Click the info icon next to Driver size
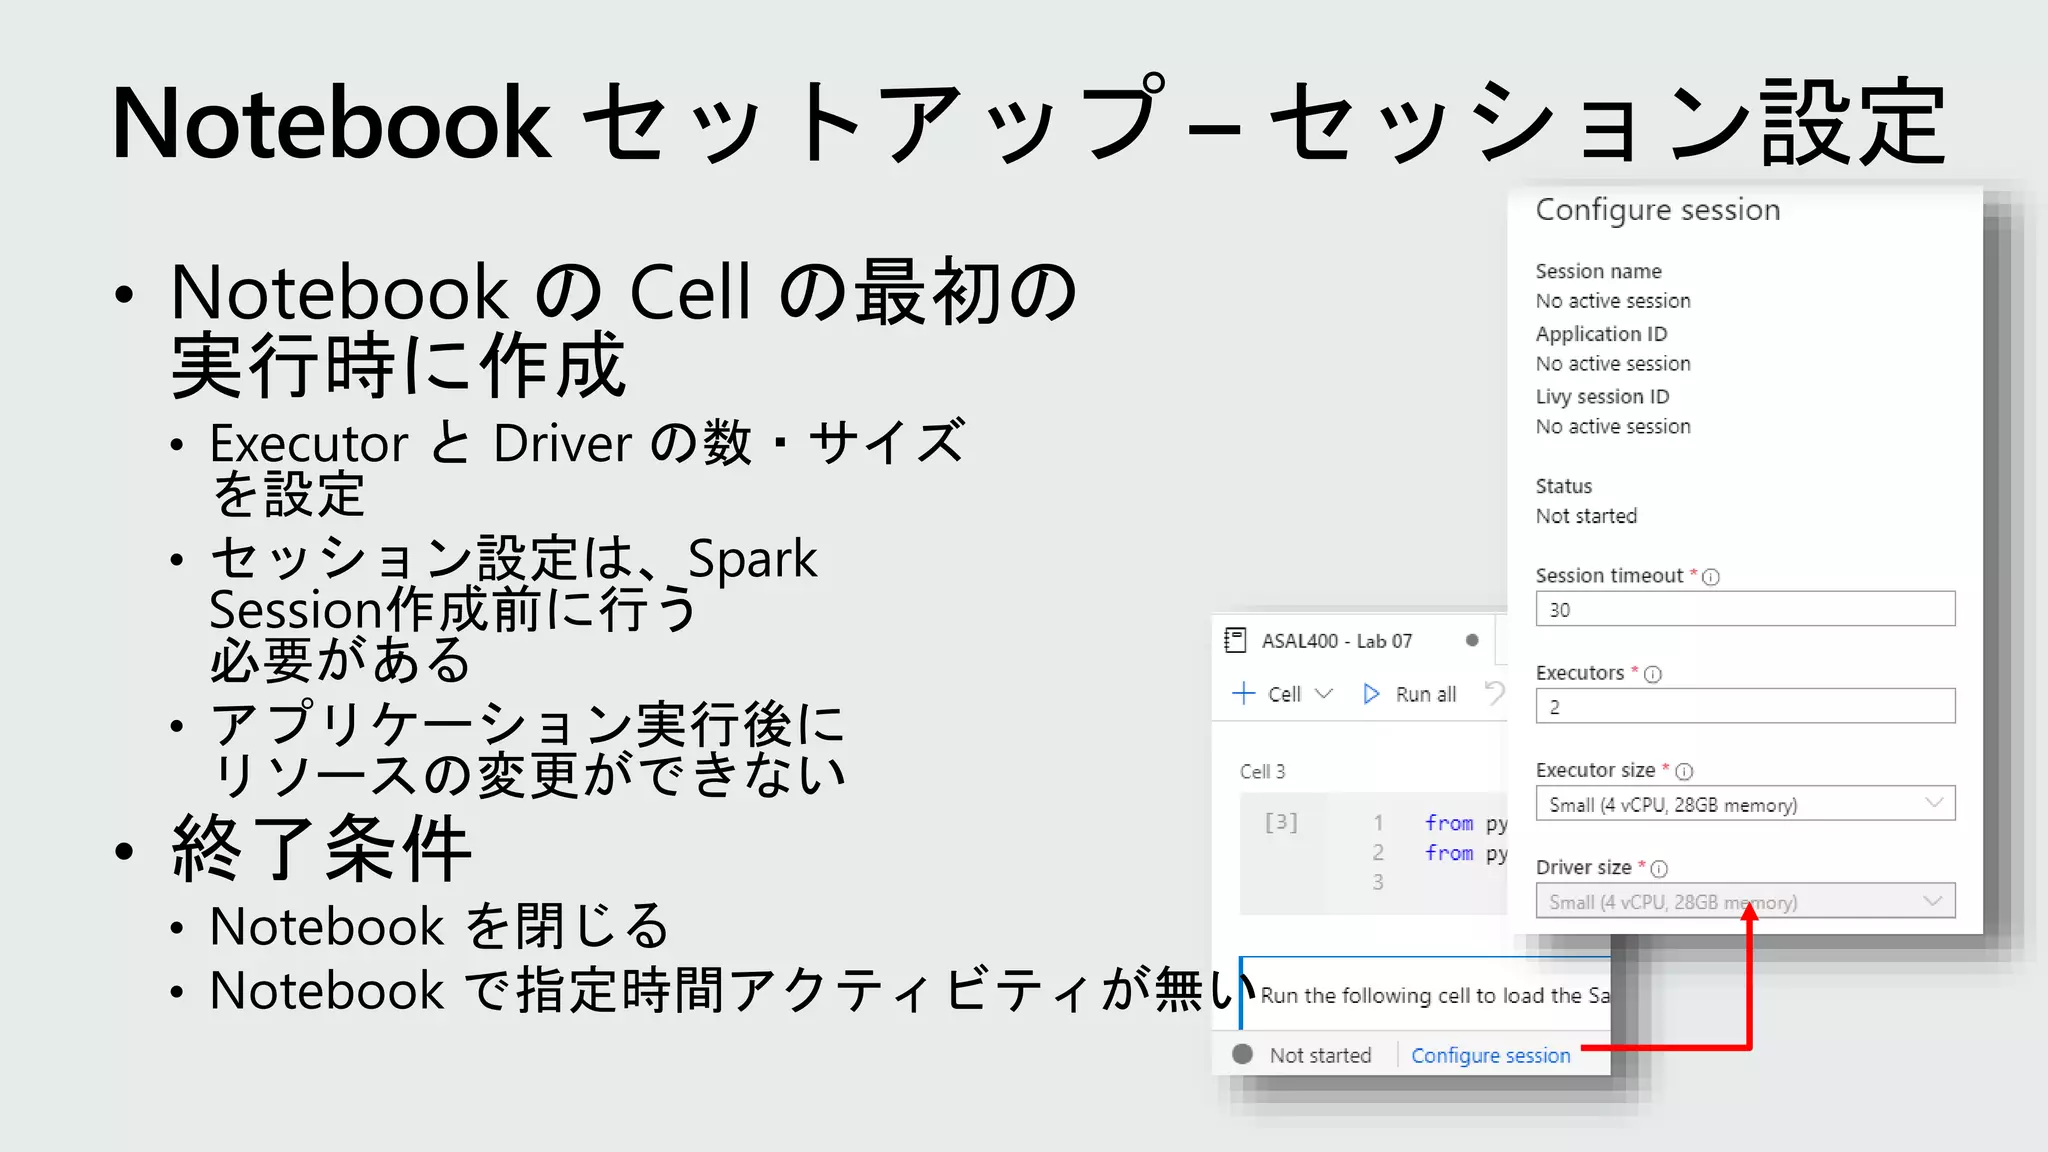2048x1152 pixels. [1659, 868]
